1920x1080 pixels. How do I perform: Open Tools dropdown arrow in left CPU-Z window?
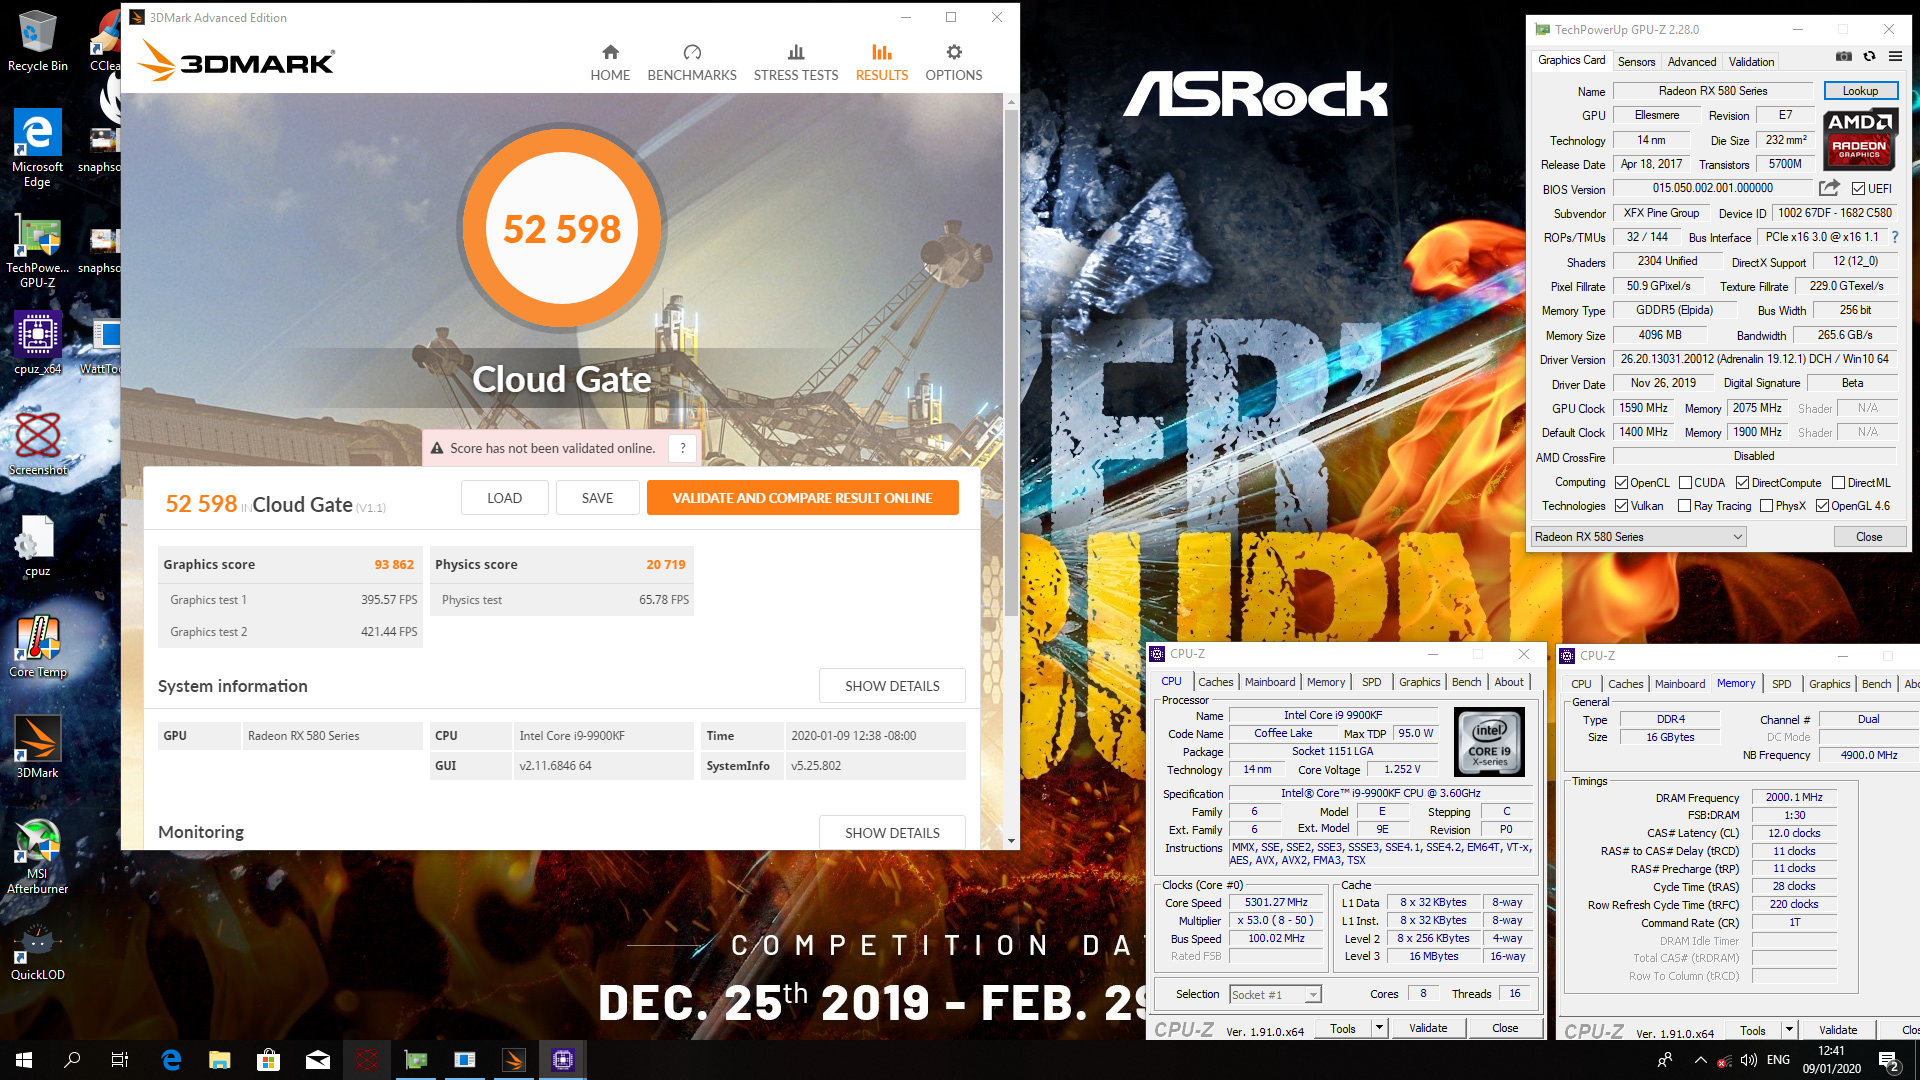[x=1379, y=1028]
